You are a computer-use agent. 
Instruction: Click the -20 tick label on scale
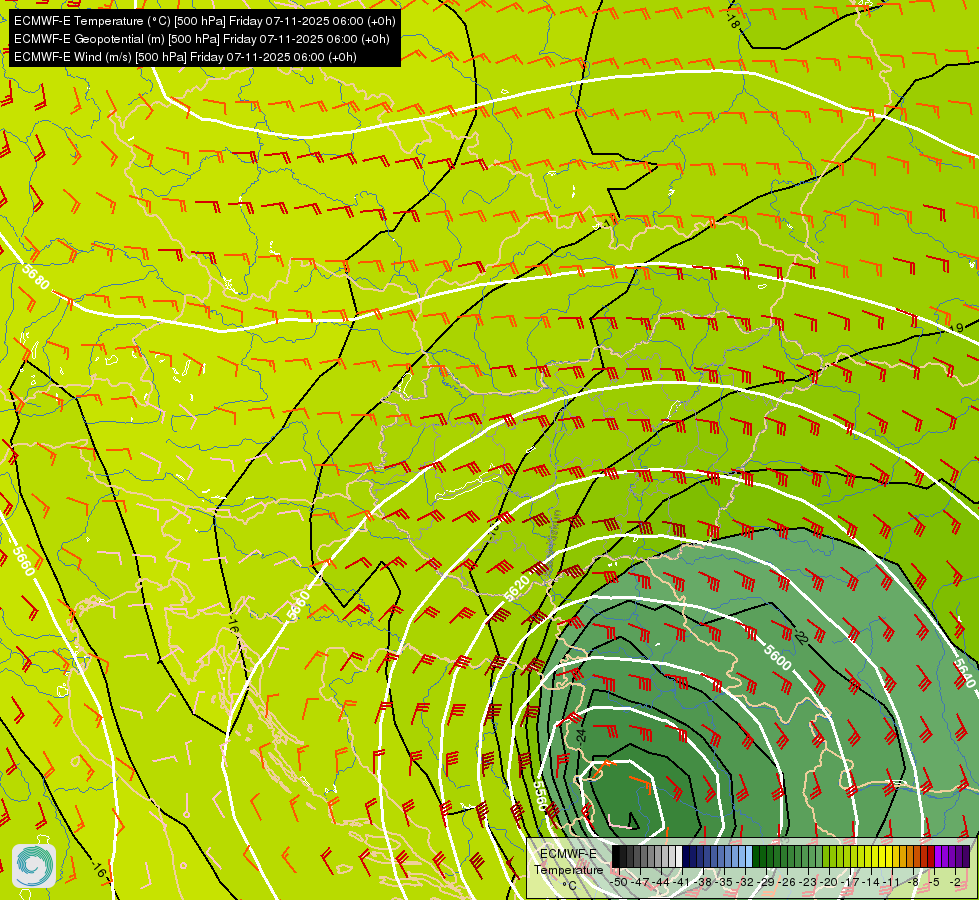tap(829, 882)
